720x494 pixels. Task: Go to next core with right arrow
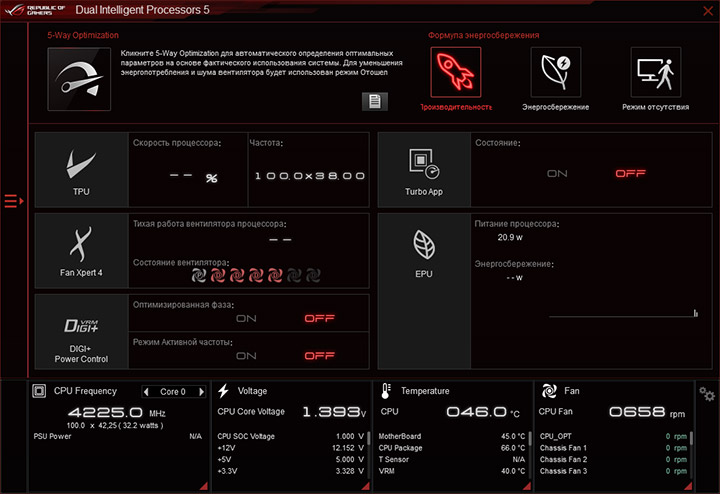point(201,392)
